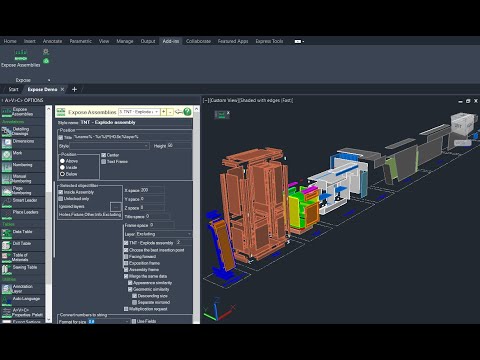The width and height of the screenshot is (480, 360).
Task: Open the Numbering tool icon
Action: point(7,167)
